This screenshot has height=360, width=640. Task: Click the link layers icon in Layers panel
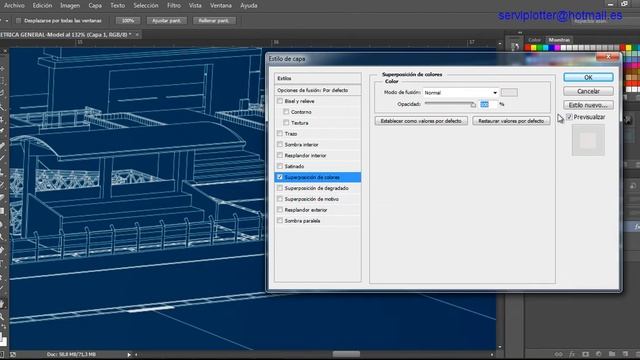558,354
